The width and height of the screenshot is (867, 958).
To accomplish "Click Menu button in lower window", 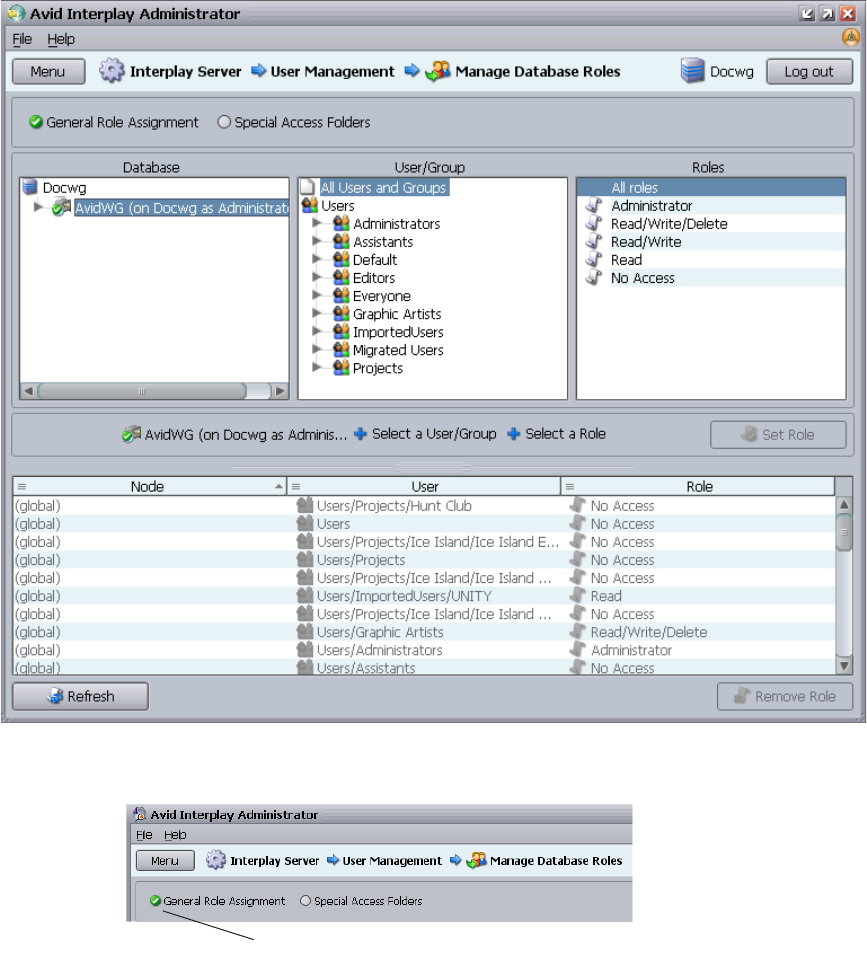I will pos(165,860).
